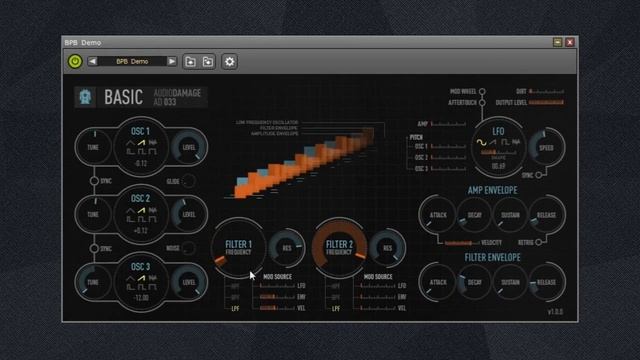Select LPF mode for Filter 2
Screen dimensions: 640x360
tap(336, 309)
